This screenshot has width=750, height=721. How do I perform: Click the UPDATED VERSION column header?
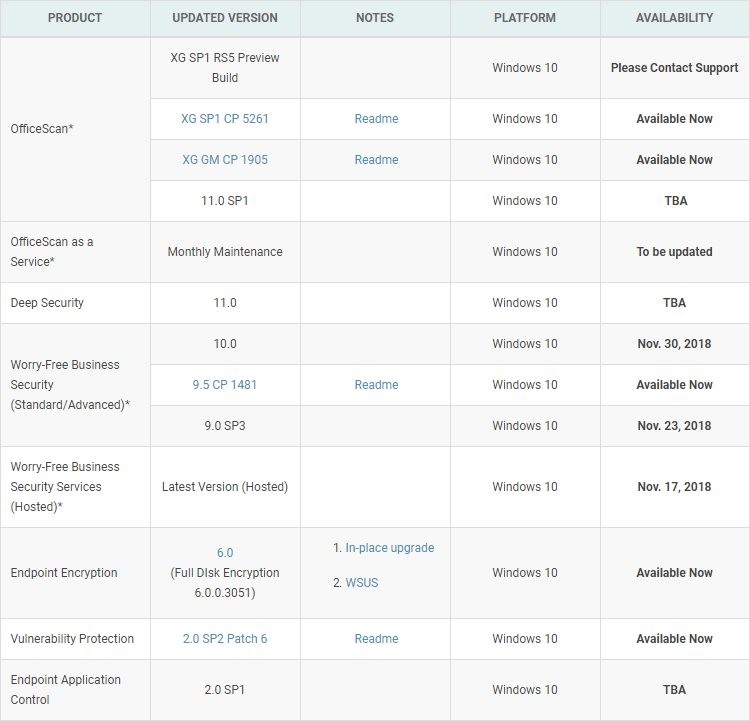point(225,18)
